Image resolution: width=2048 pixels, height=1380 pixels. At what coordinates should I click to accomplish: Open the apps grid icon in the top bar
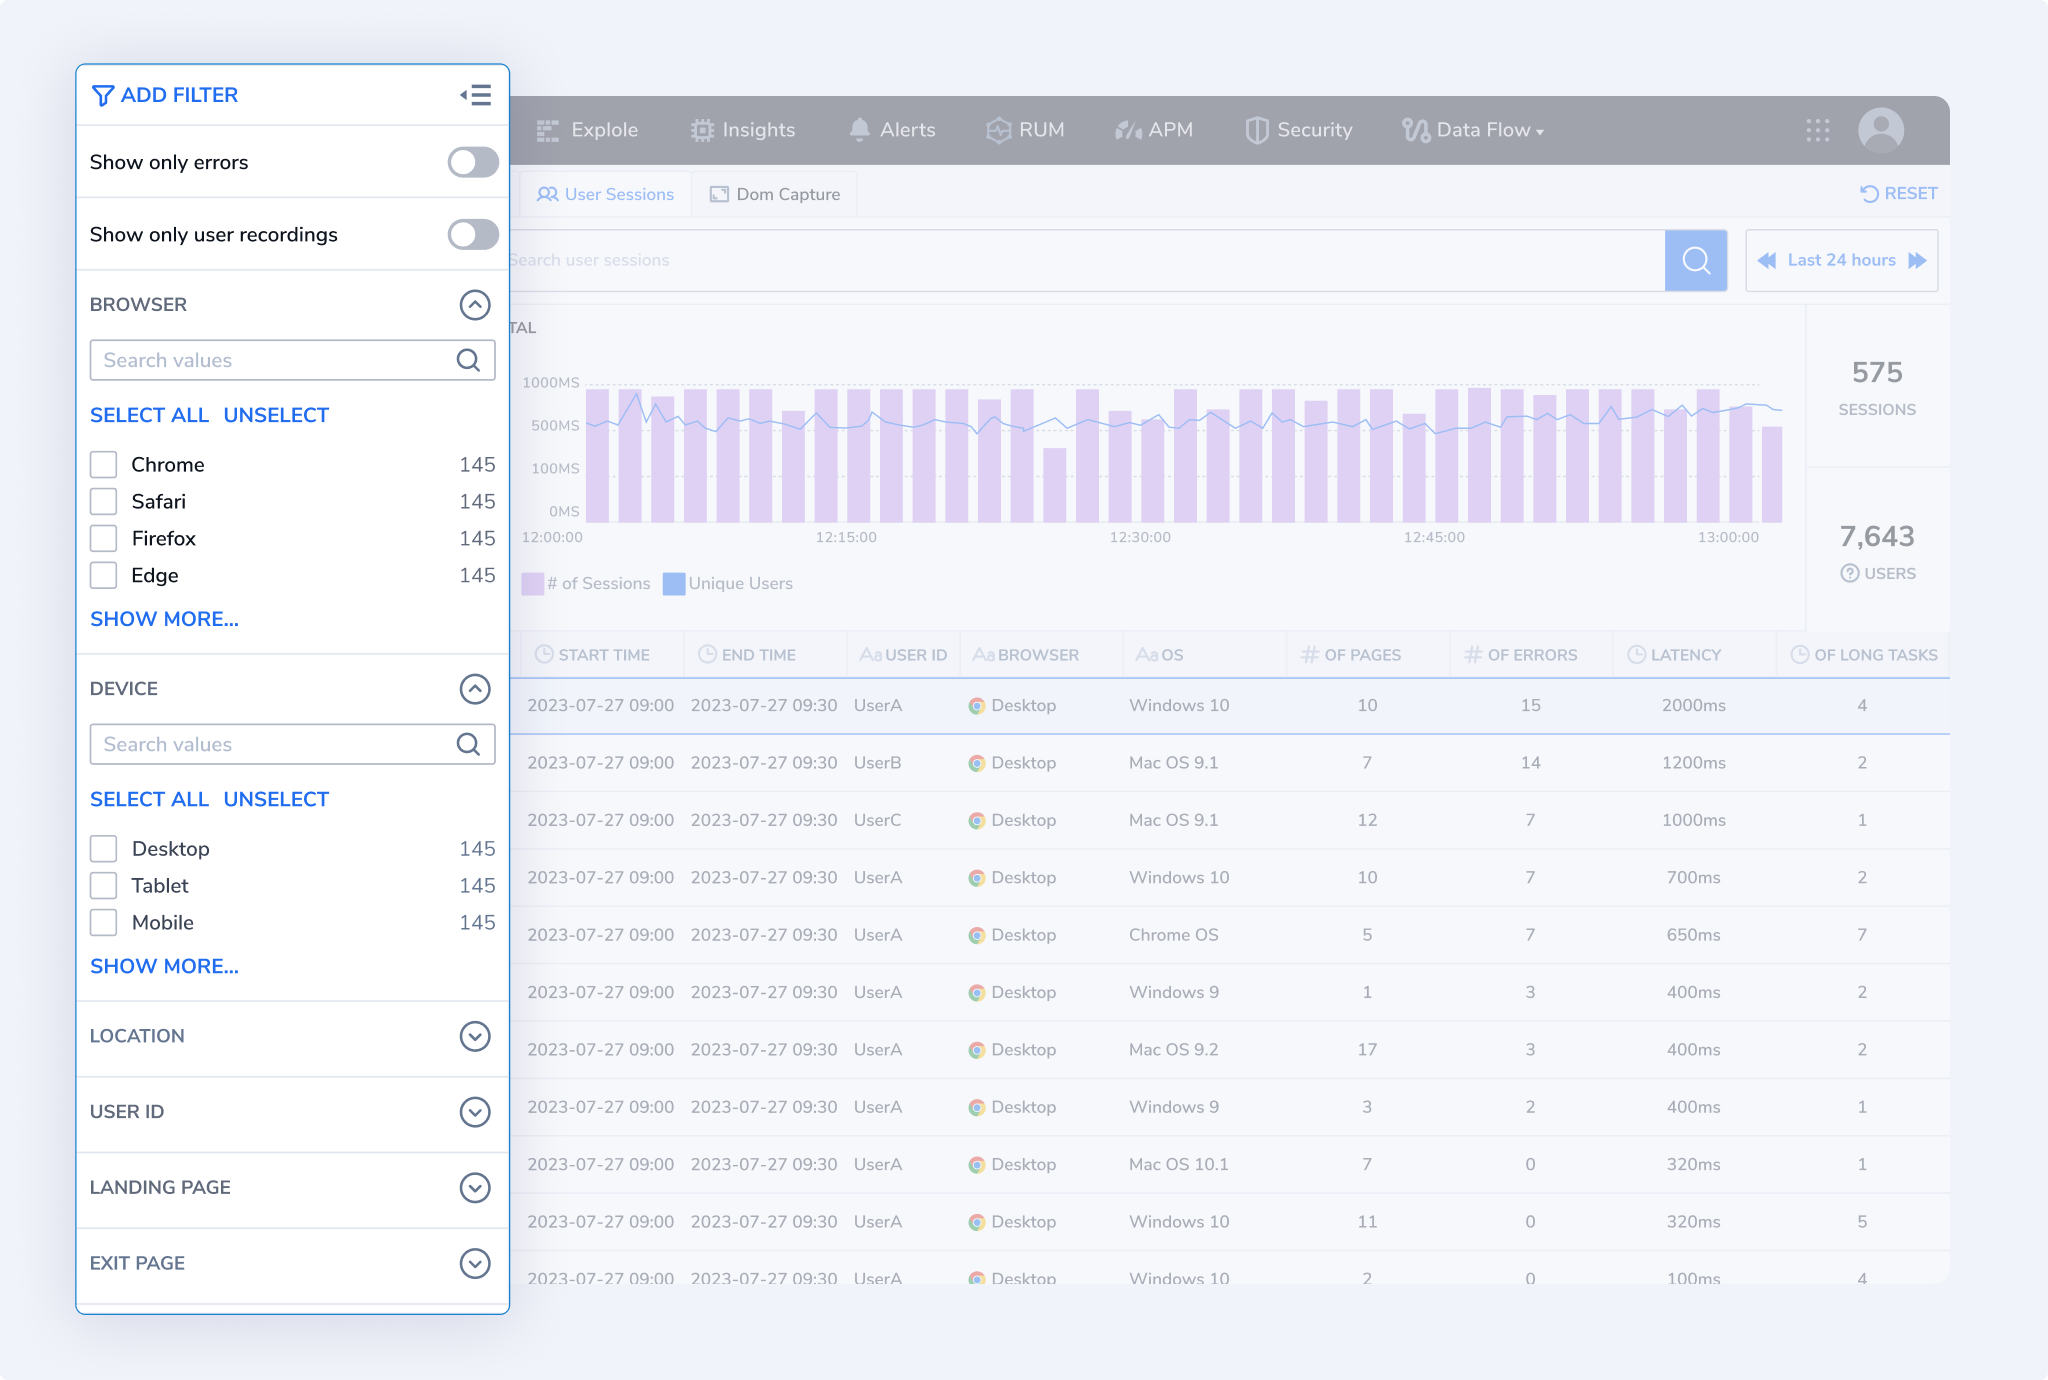coord(1818,130)
